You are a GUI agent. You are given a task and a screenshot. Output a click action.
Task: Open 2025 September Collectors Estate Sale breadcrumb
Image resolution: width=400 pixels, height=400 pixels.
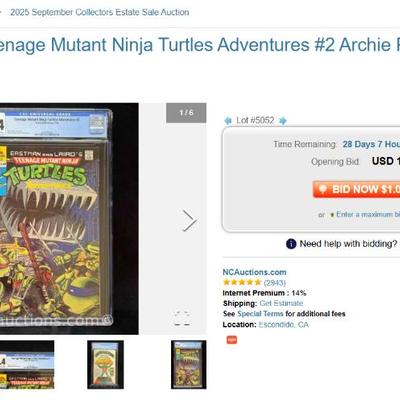coord(100,12)
